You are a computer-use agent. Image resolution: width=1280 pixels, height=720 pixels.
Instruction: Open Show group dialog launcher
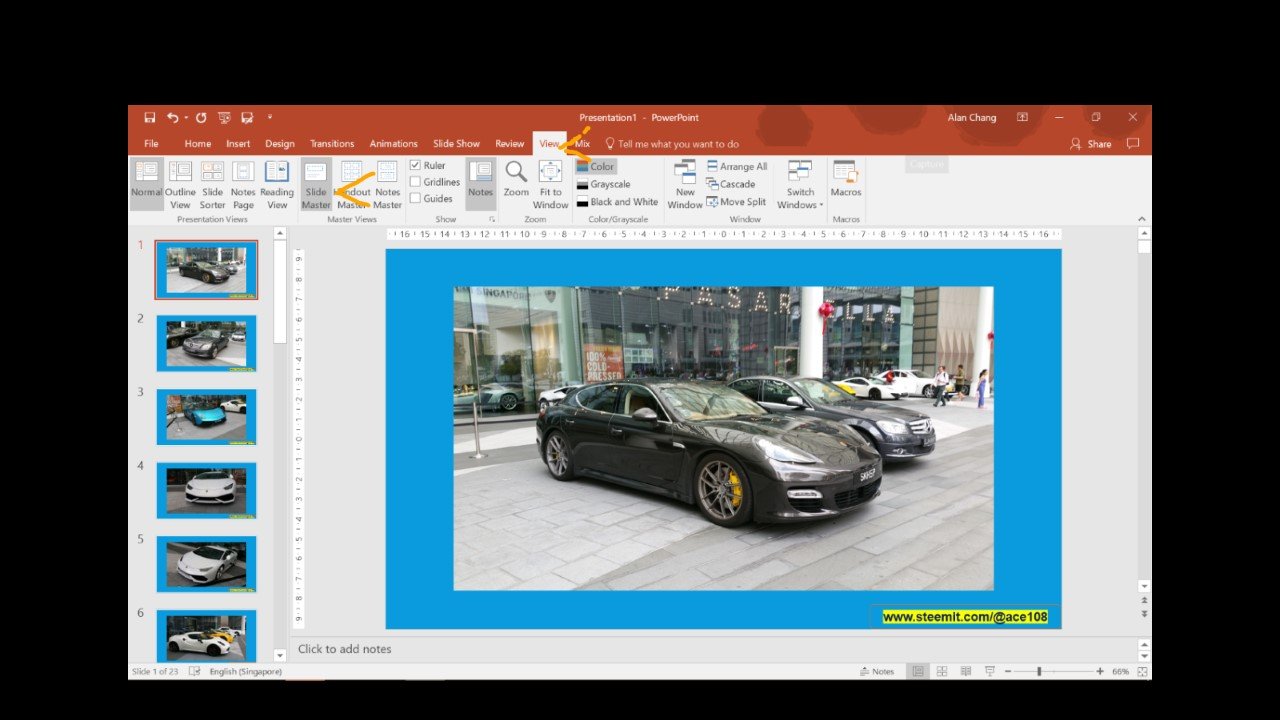[491, 219]
